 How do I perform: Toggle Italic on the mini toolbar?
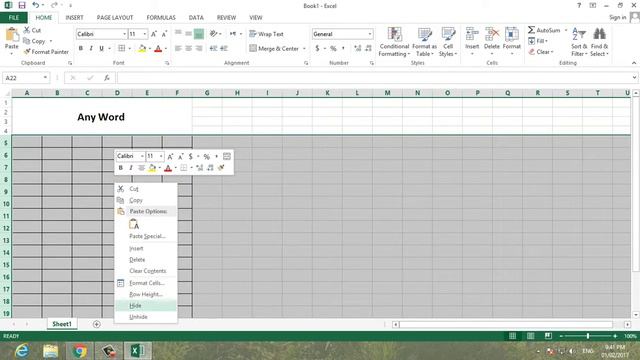131,168
